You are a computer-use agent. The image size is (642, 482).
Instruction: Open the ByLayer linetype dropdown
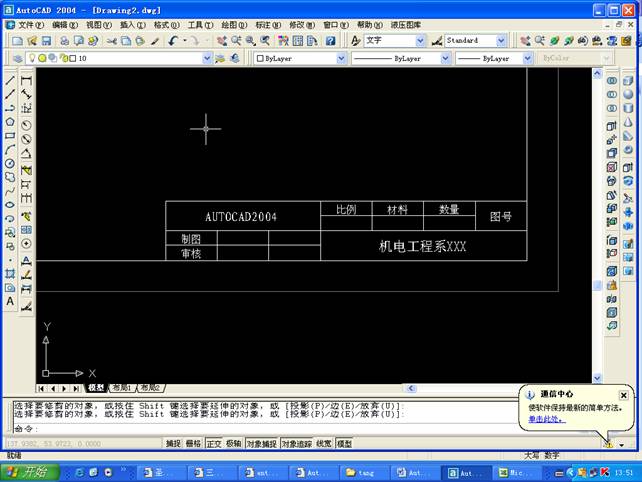pyautogui.click(x=445, y=59)
